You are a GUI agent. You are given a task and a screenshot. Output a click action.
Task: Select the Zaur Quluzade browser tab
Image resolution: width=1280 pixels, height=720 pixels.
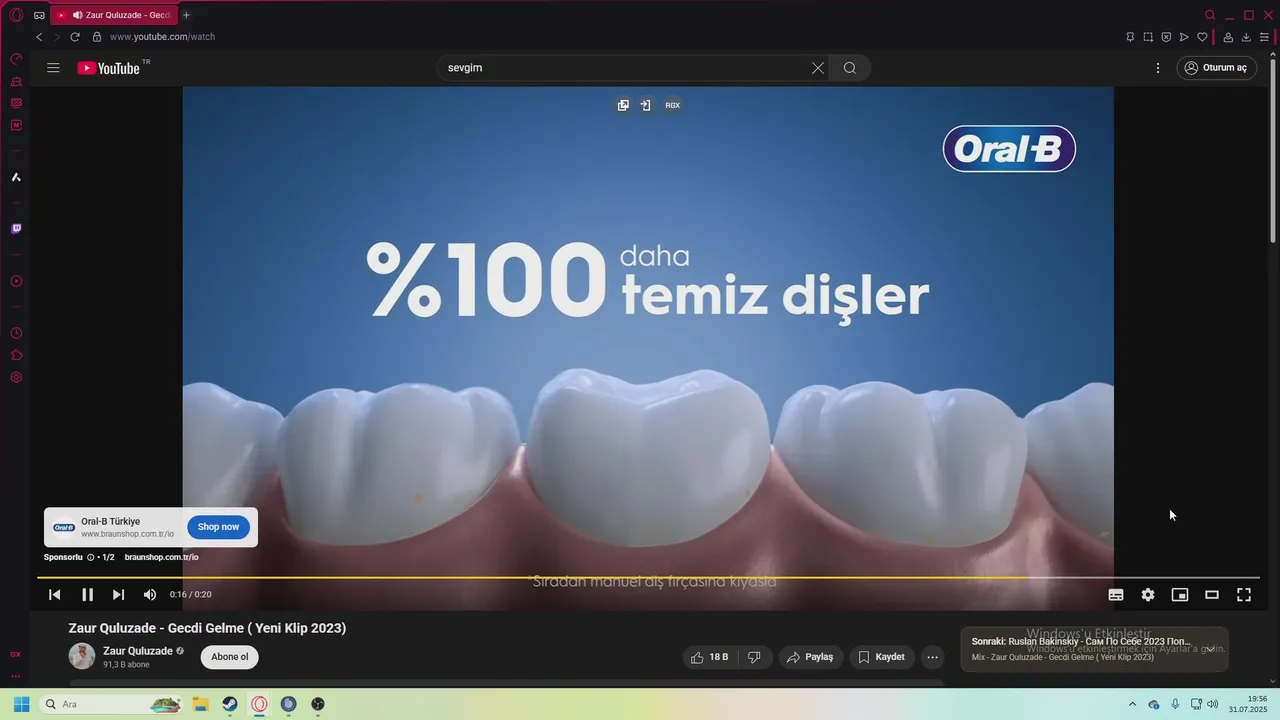click(113, 15)
